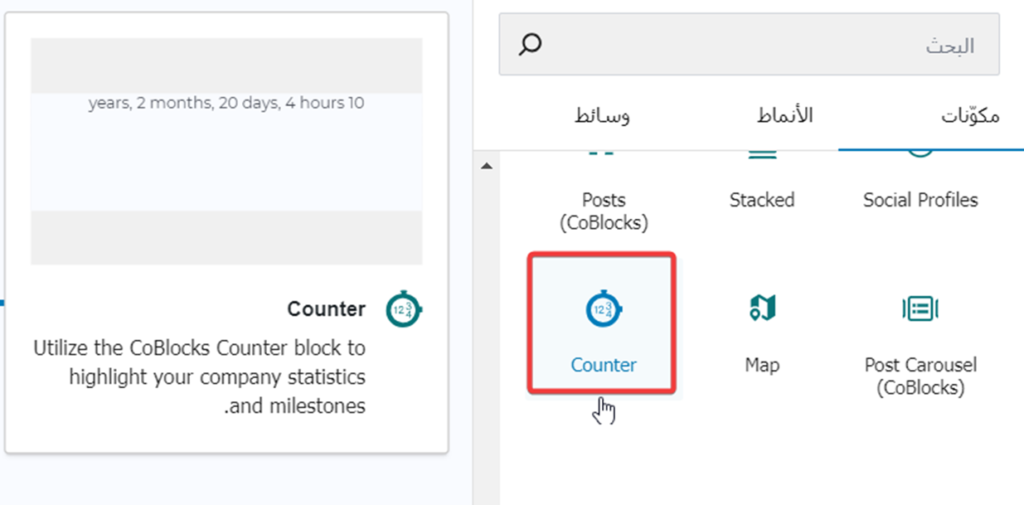1024x505 pixels.
Task: Select the Map block icon
Action: click(x=762, y=309)
